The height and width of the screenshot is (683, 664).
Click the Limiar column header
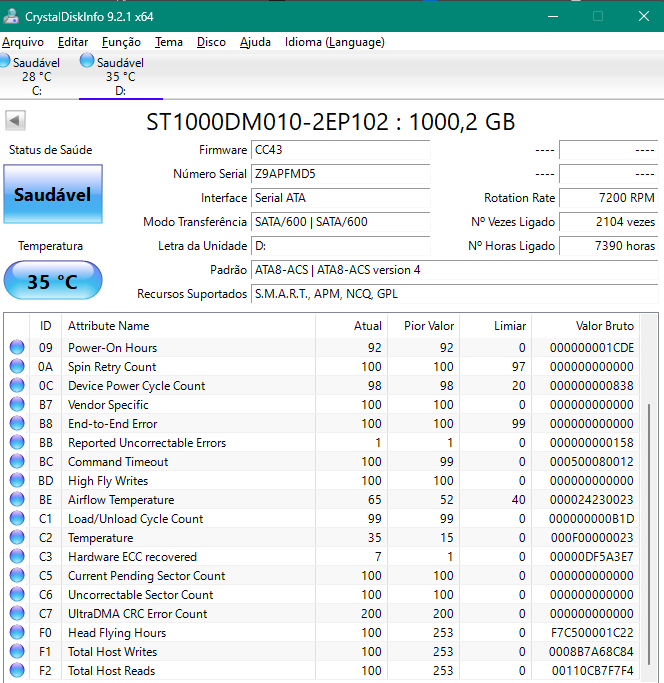[496, 326]
